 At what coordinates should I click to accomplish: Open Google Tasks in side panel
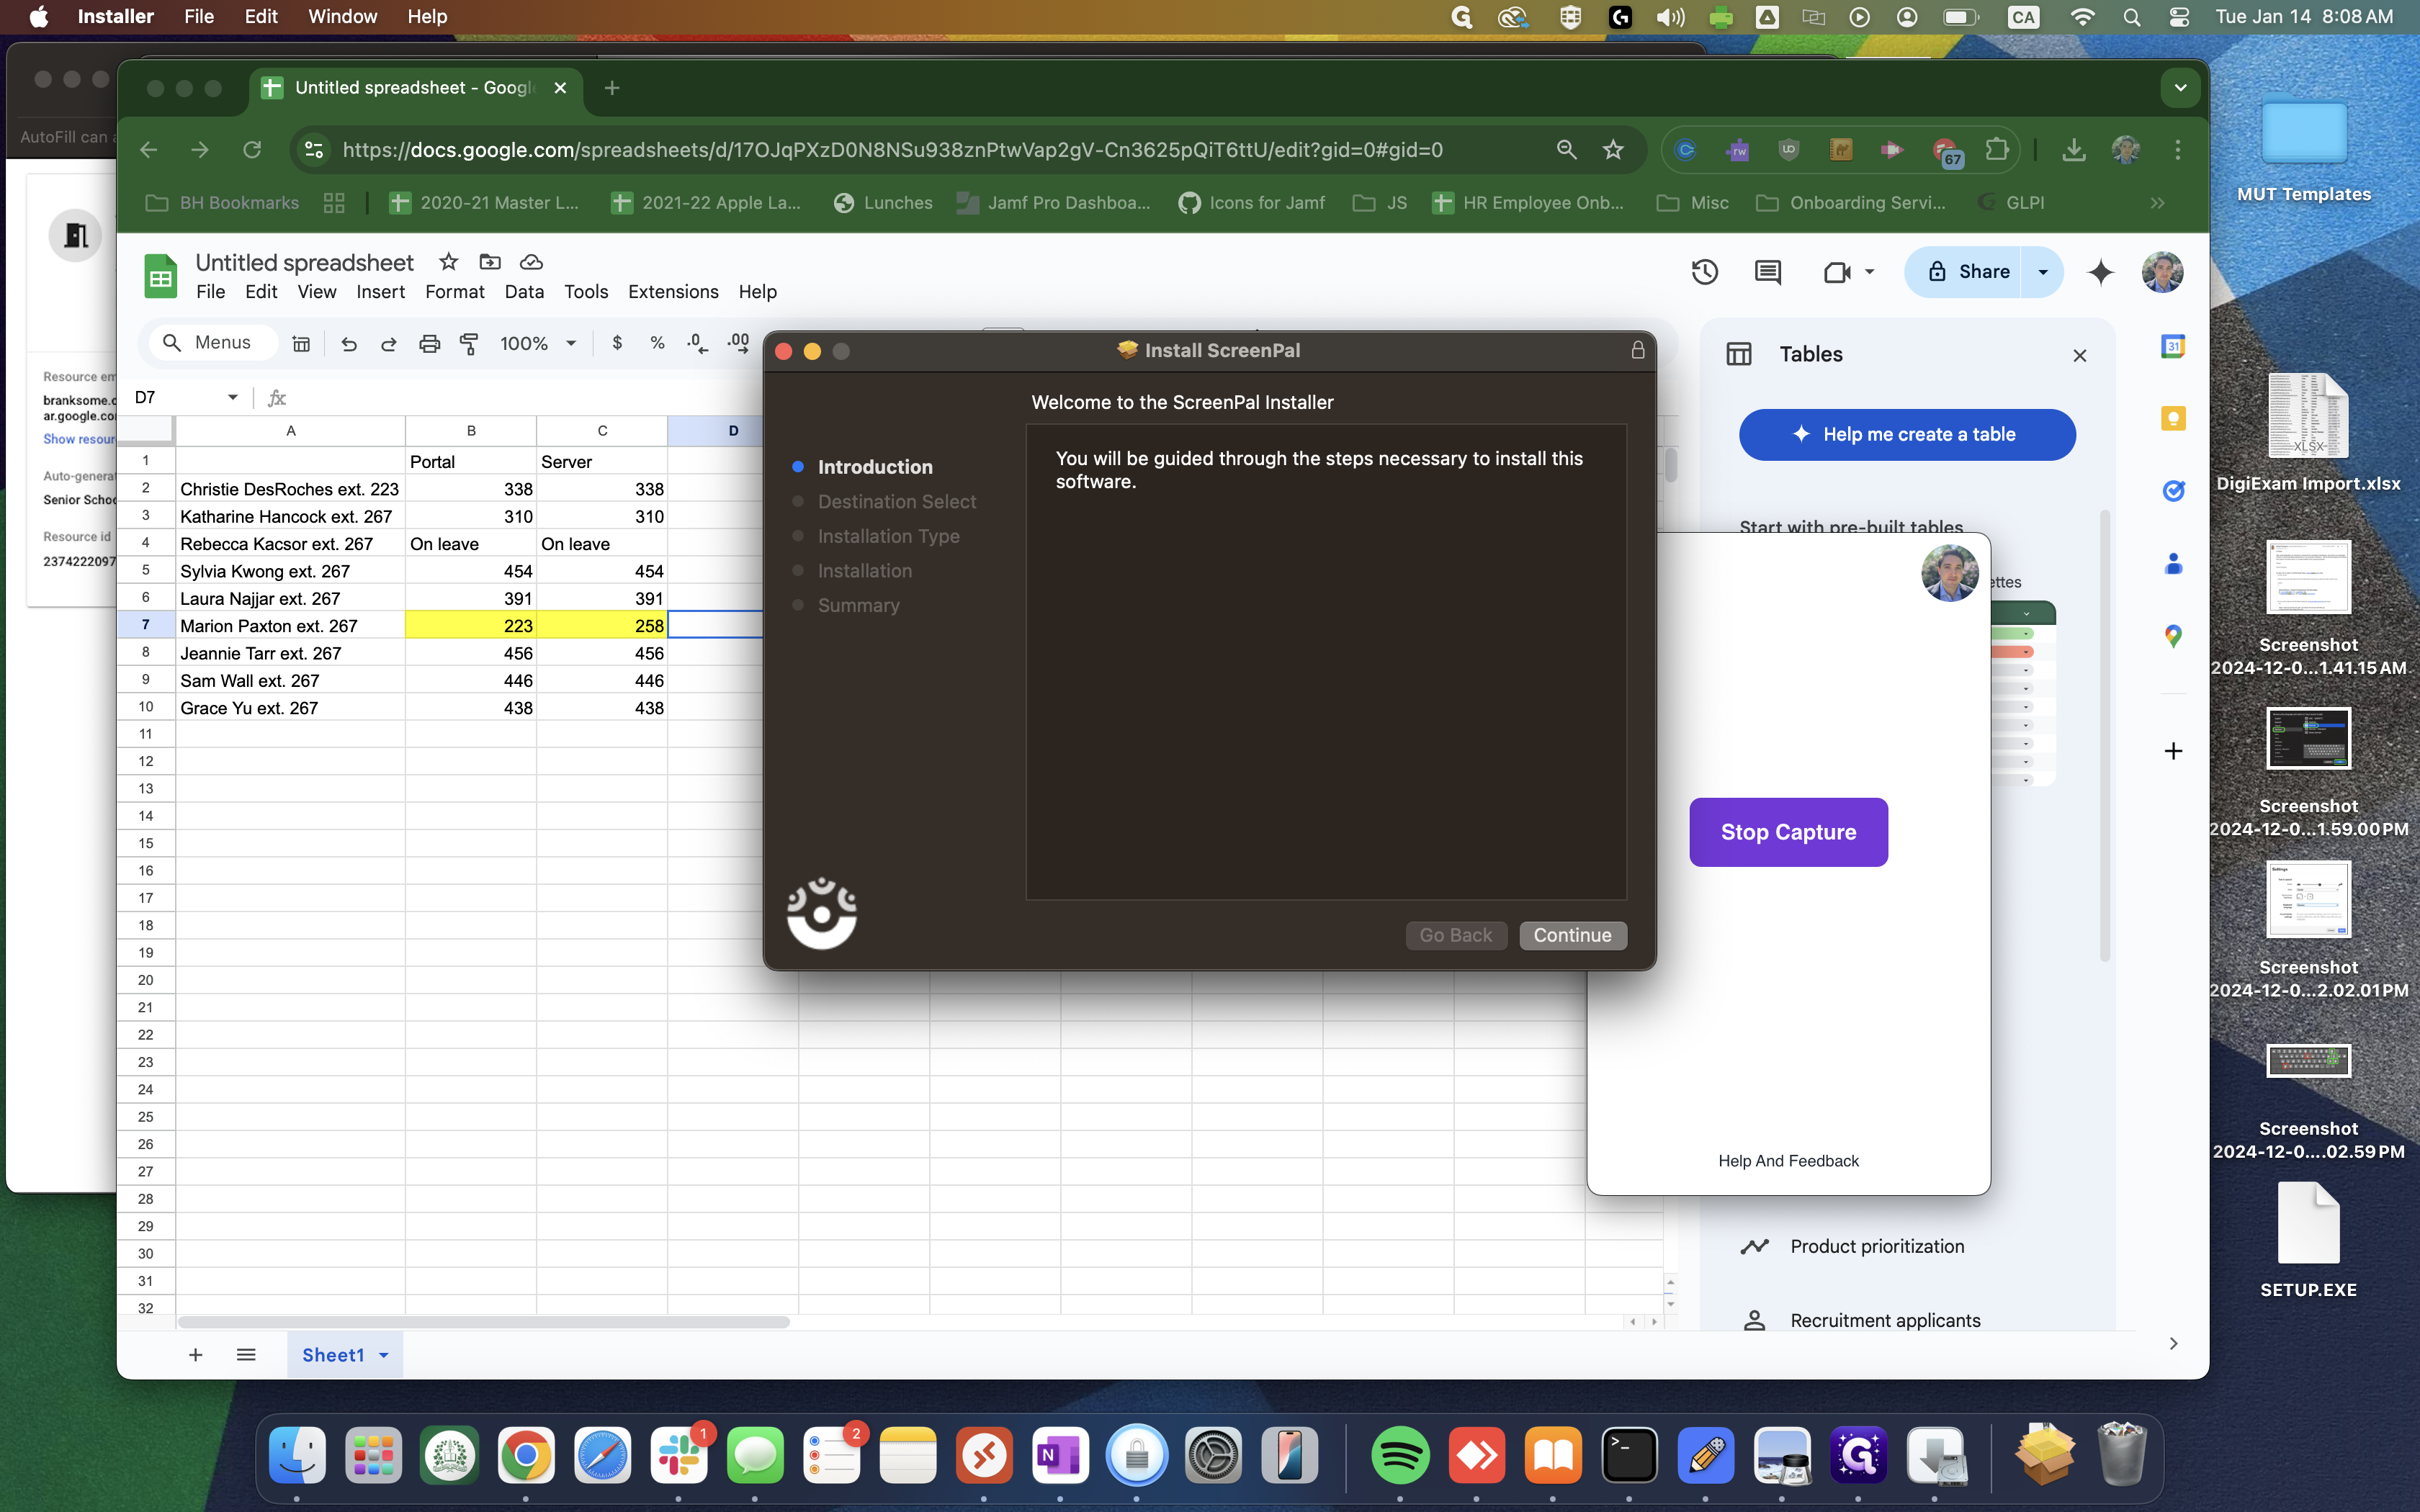tap(2173, 490)
